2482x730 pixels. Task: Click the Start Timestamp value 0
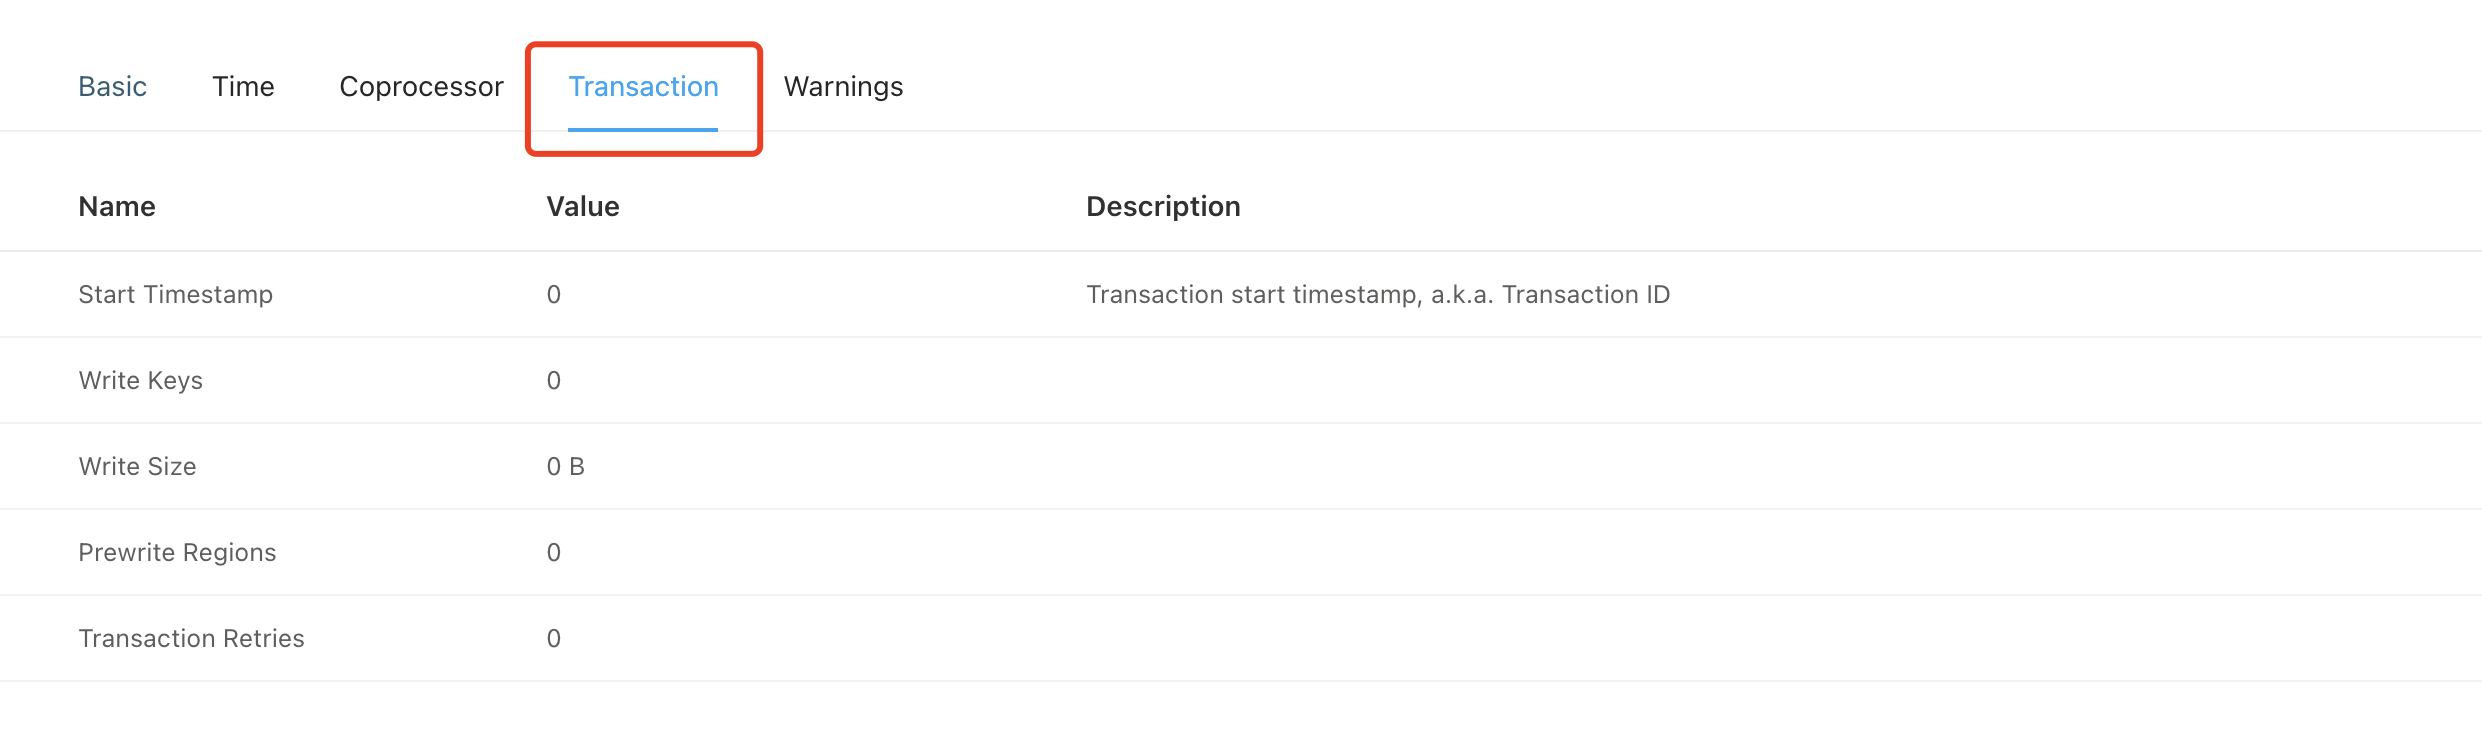[x=554, y=295]
